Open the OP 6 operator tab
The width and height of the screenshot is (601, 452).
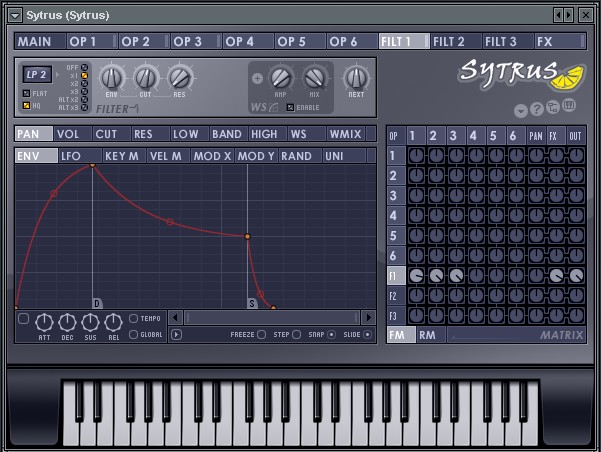pos(352,41)
